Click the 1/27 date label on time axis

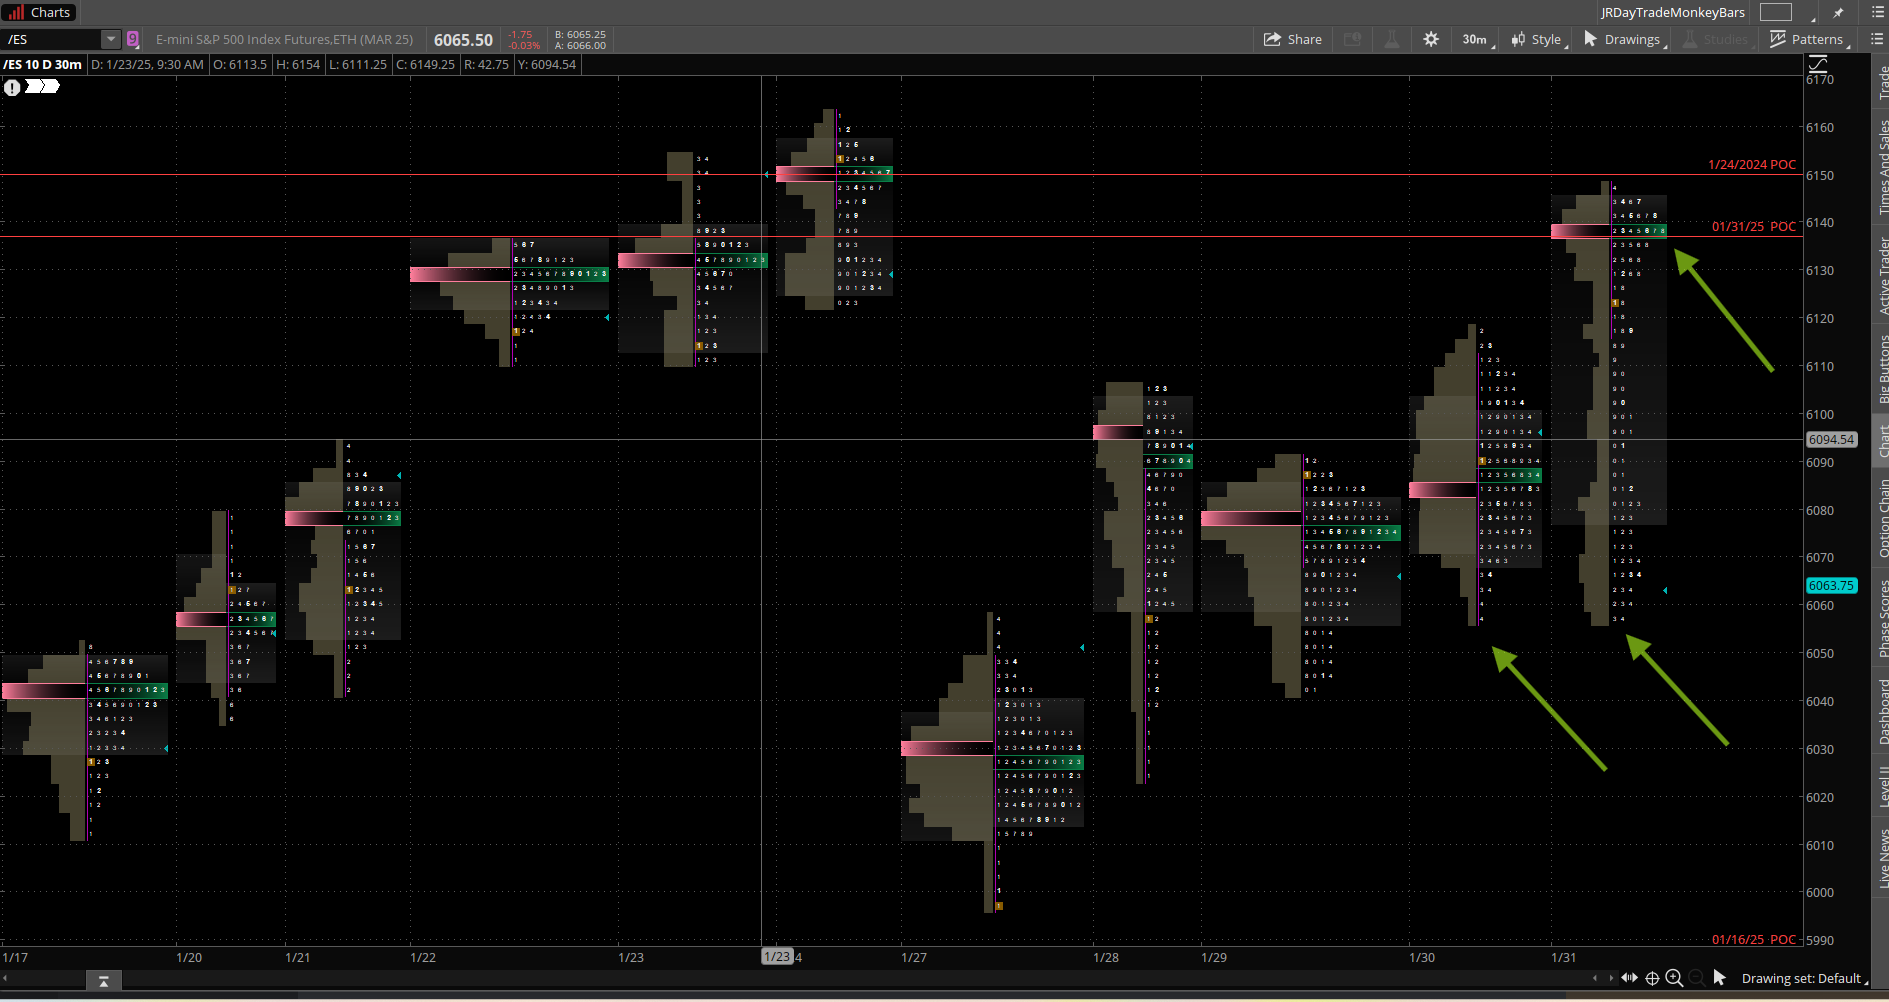coord(914,957)
